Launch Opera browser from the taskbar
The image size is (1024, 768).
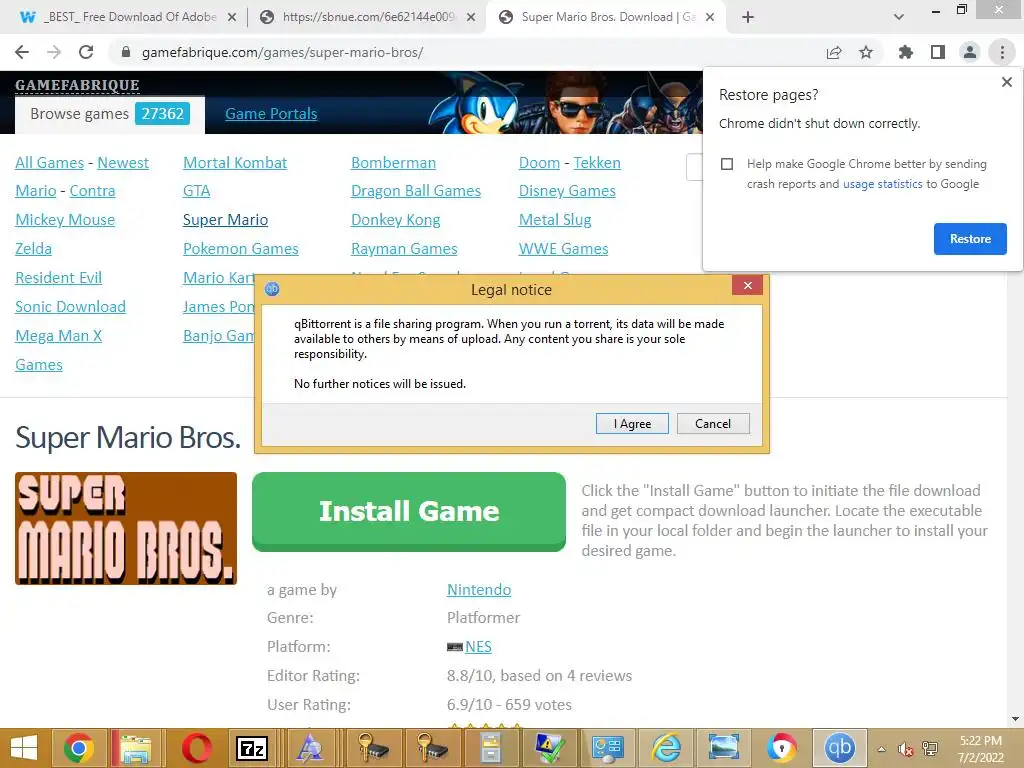(x=196, y=748)
